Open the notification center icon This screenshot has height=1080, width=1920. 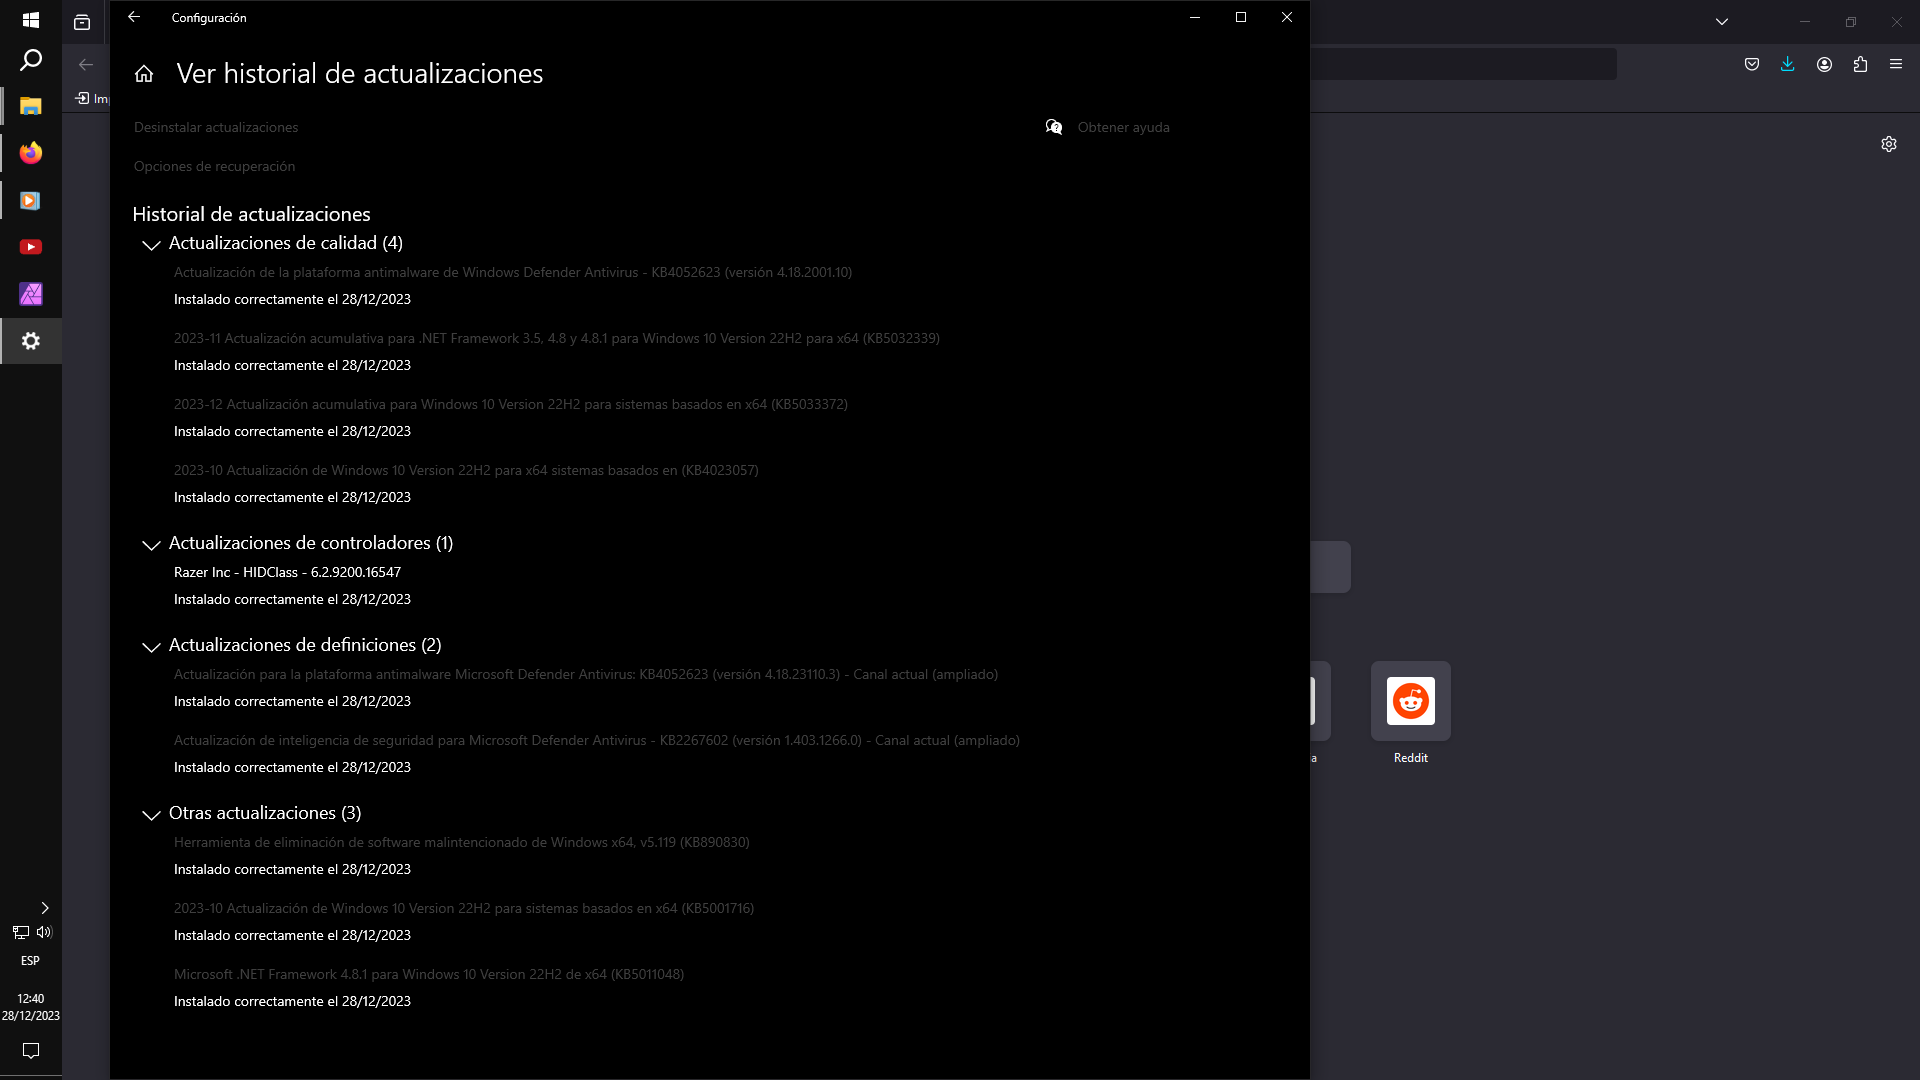coord(31,1051)
